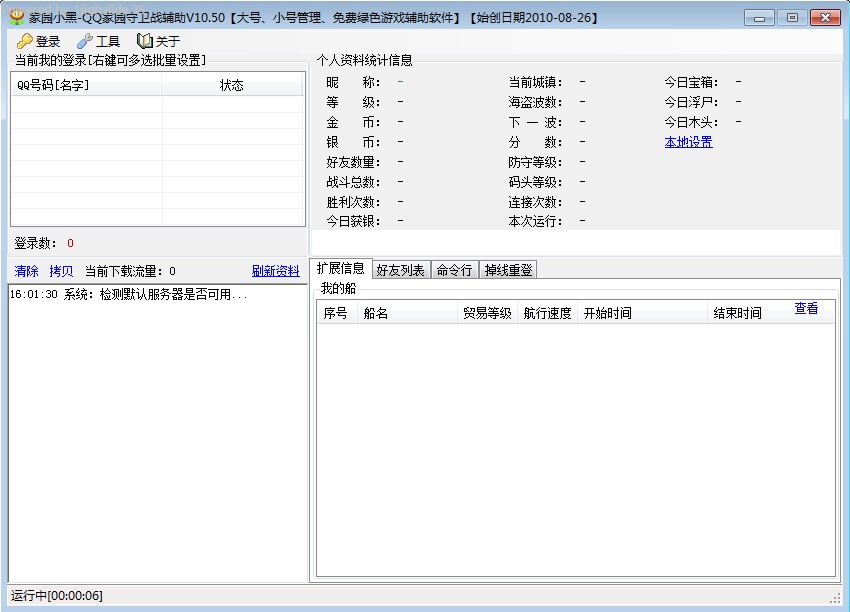Image resolution: width=850 pixels, height=612 pixels.
Task: Click the 贸易等级 column header
Action: point(487,313)
